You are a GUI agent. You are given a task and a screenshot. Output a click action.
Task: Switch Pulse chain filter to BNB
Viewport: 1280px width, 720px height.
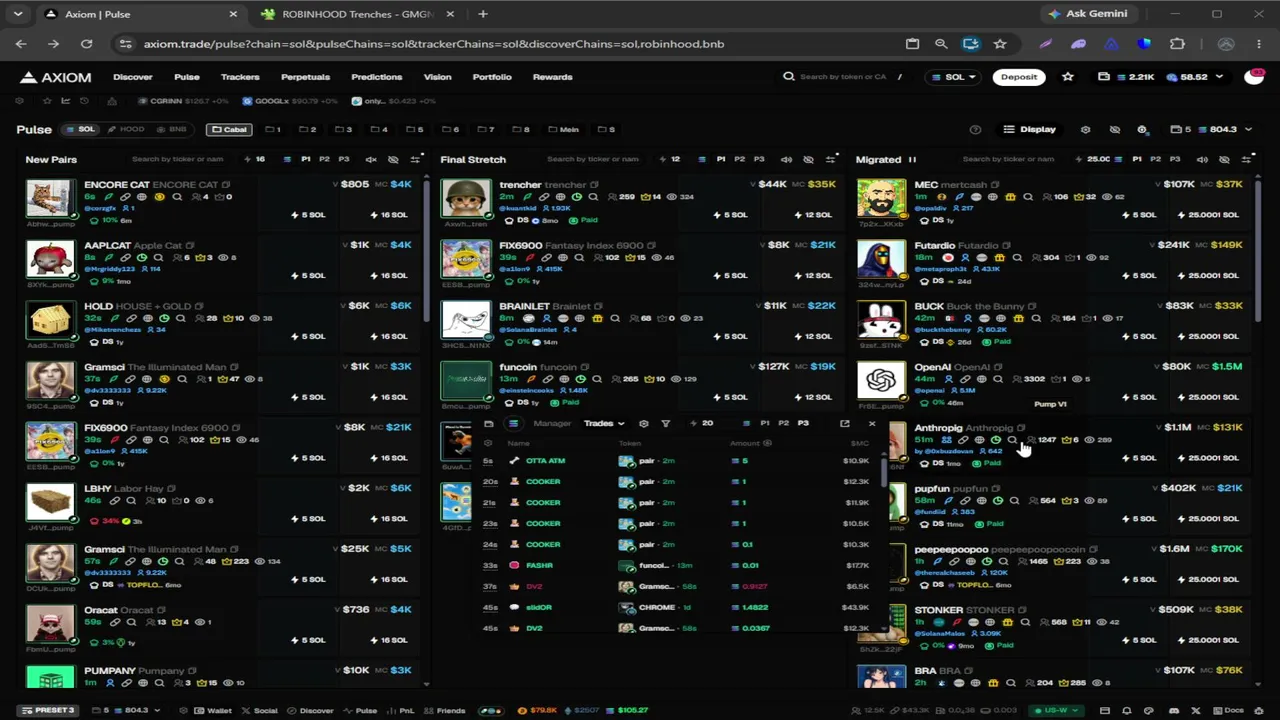172,129
